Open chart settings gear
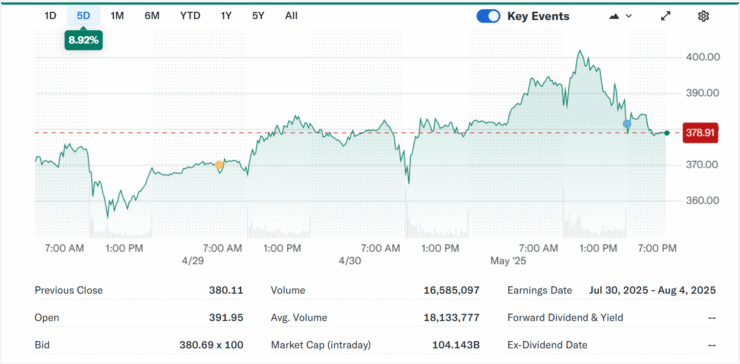 coord(703,16)
